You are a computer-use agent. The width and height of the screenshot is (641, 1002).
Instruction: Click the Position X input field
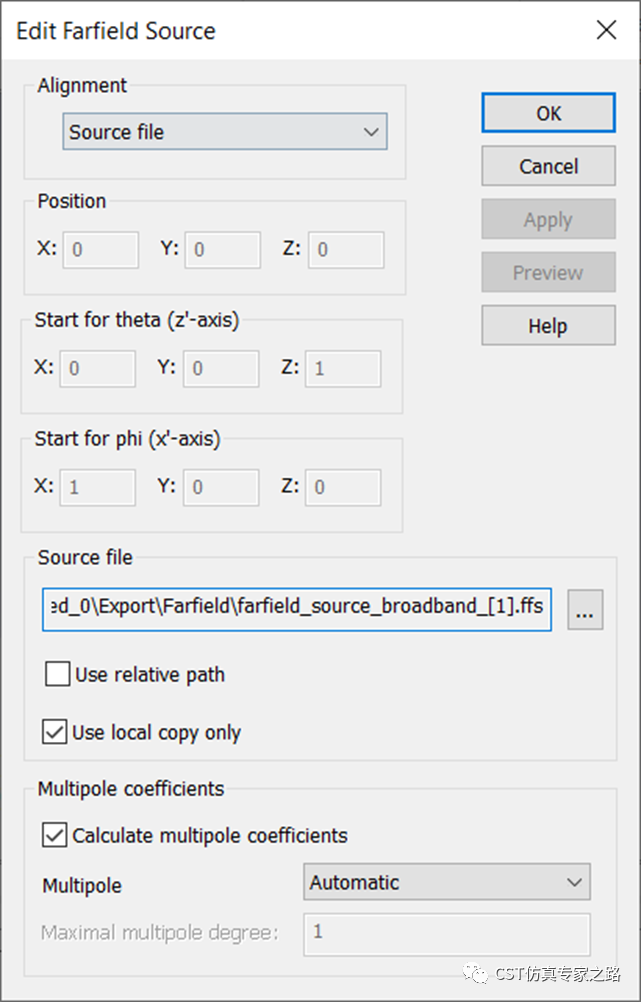point(100,249)
